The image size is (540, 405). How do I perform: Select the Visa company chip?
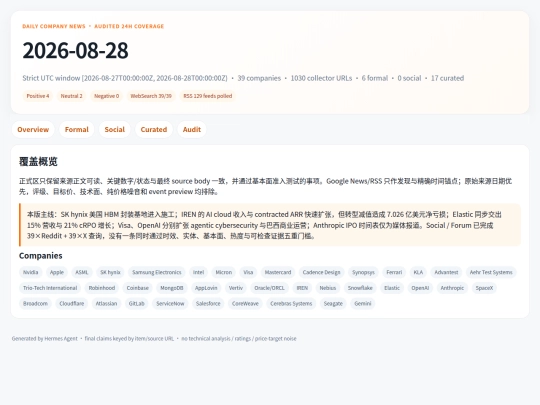[x=248, y=272]
